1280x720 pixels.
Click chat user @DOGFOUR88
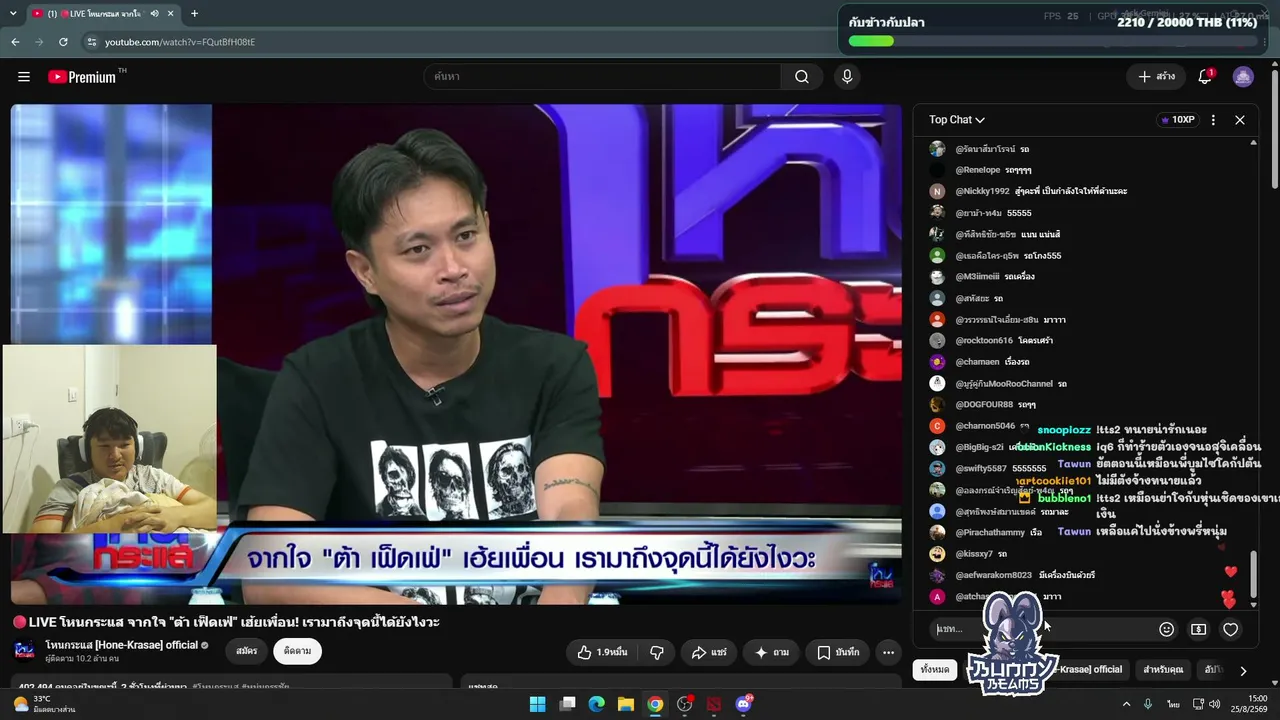(984, 405)
